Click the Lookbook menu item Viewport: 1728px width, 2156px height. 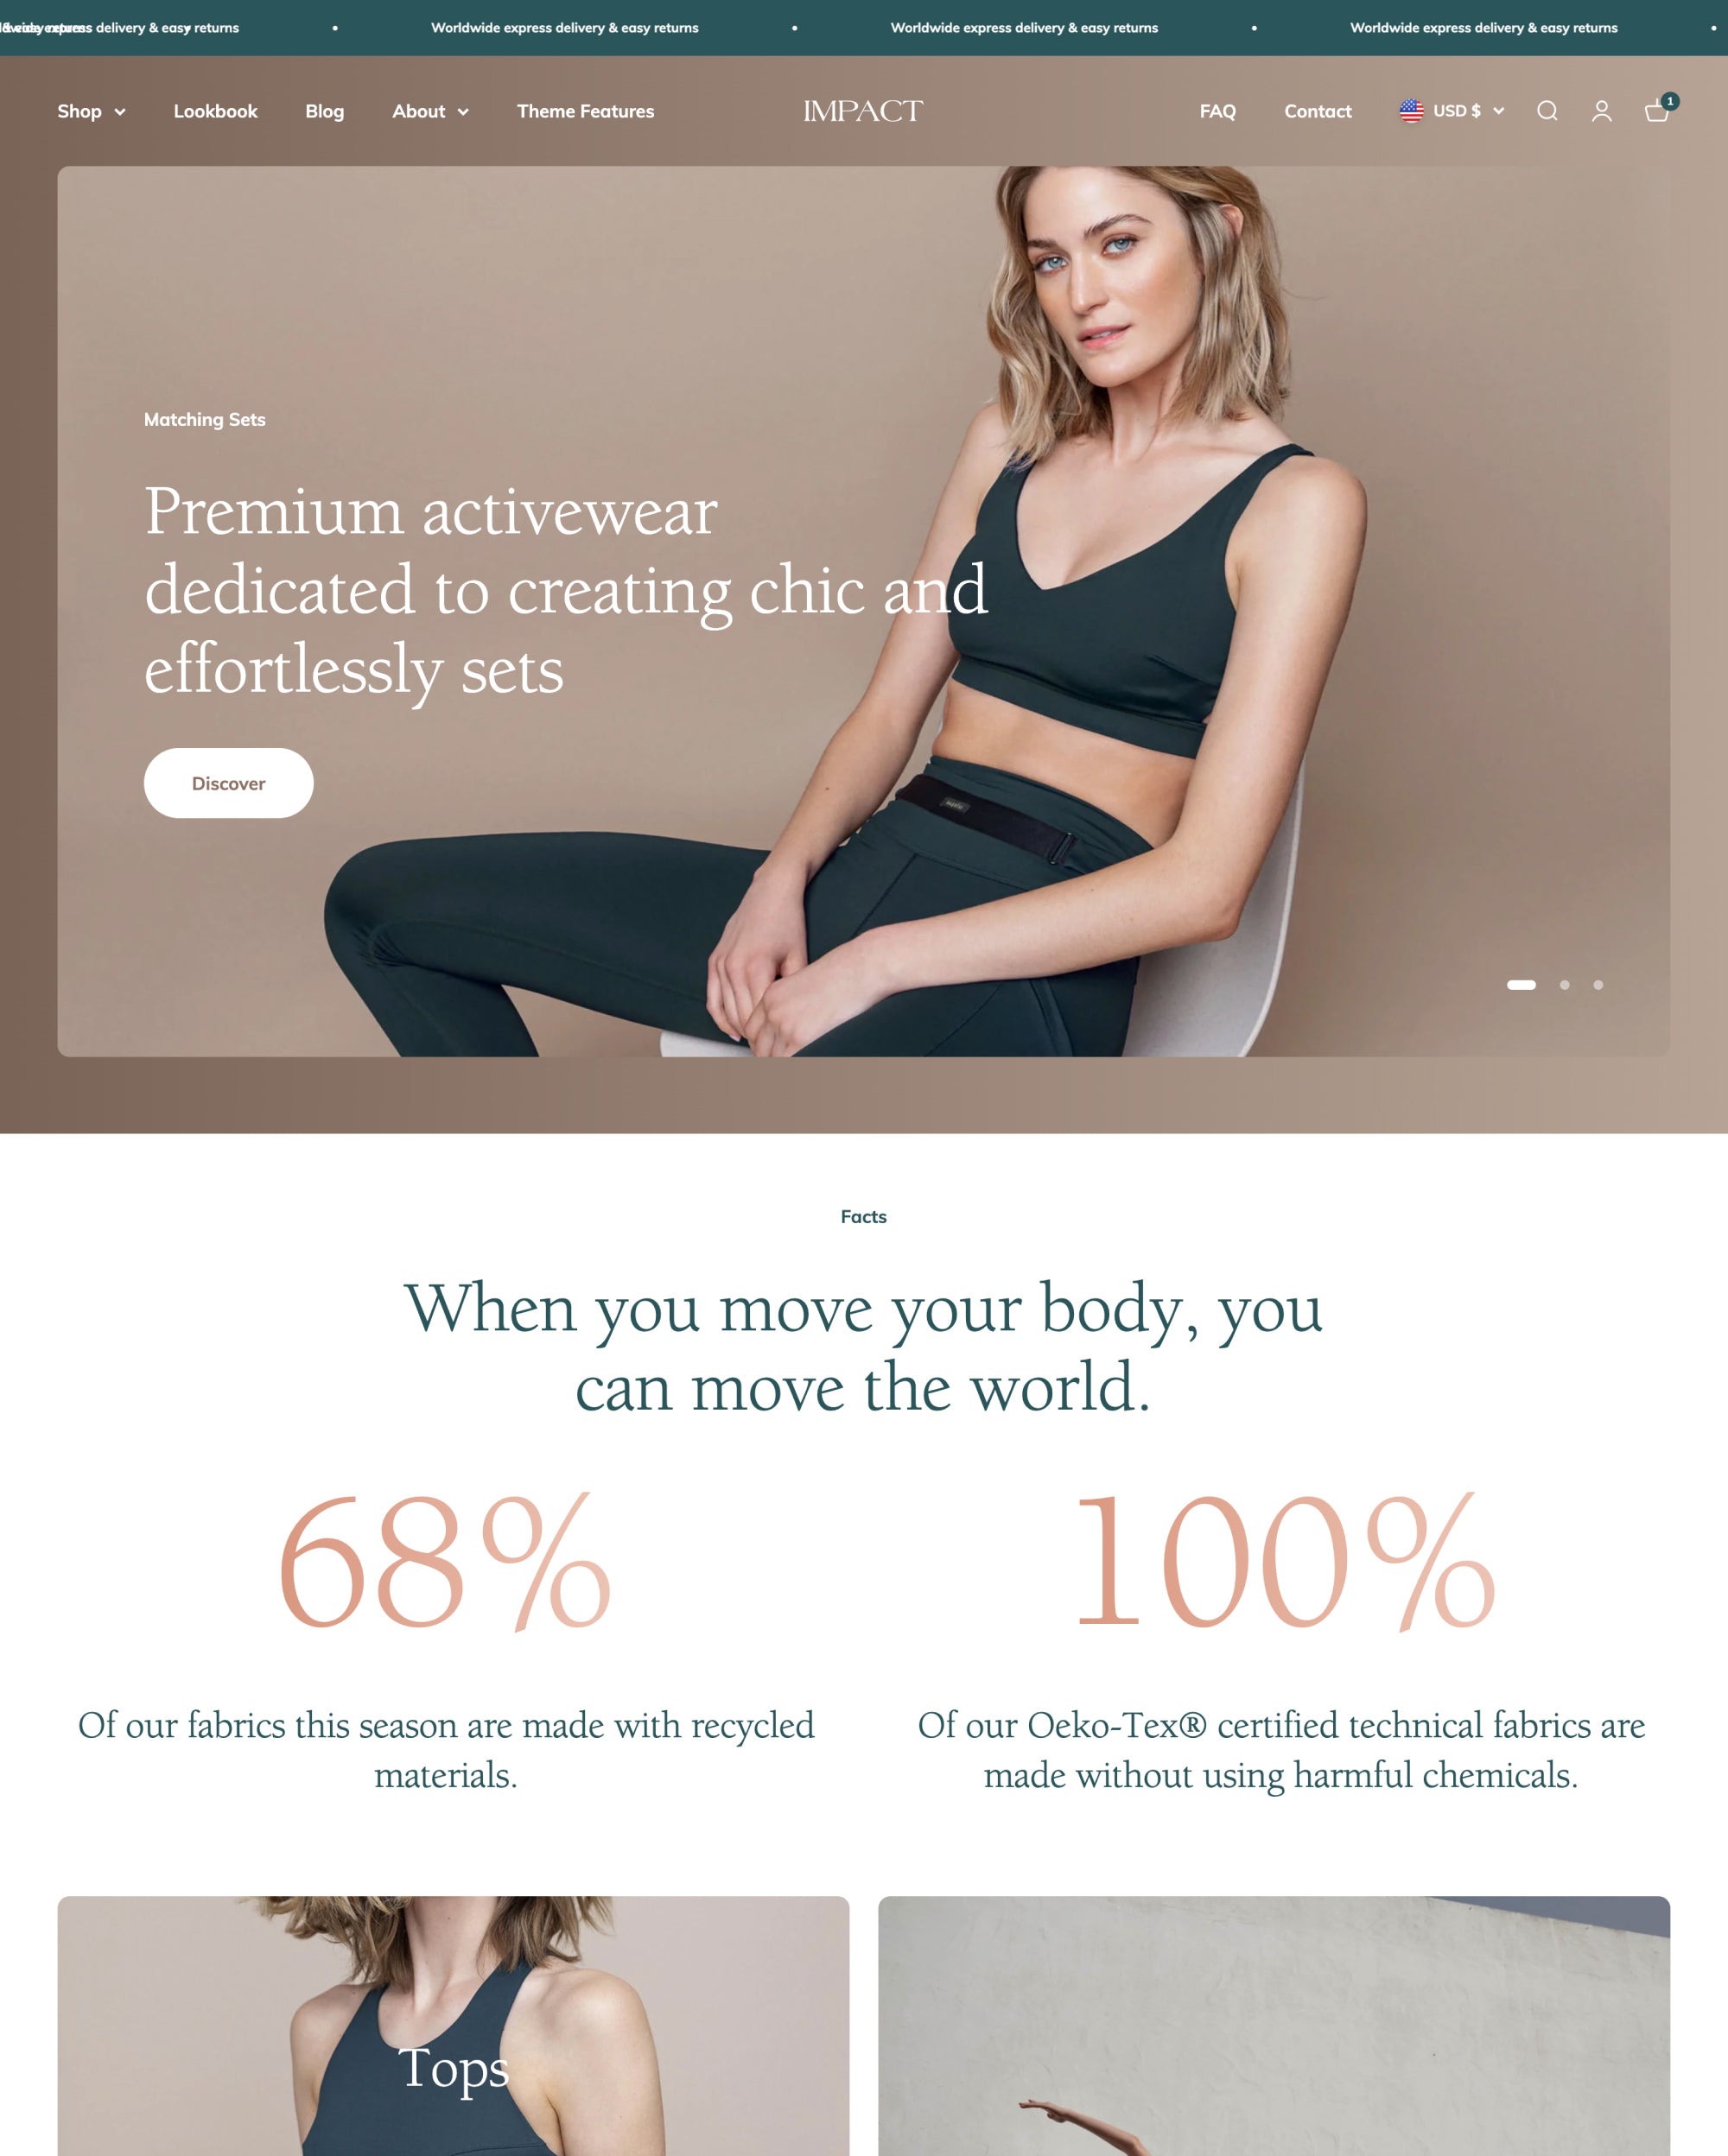point(215,110)
